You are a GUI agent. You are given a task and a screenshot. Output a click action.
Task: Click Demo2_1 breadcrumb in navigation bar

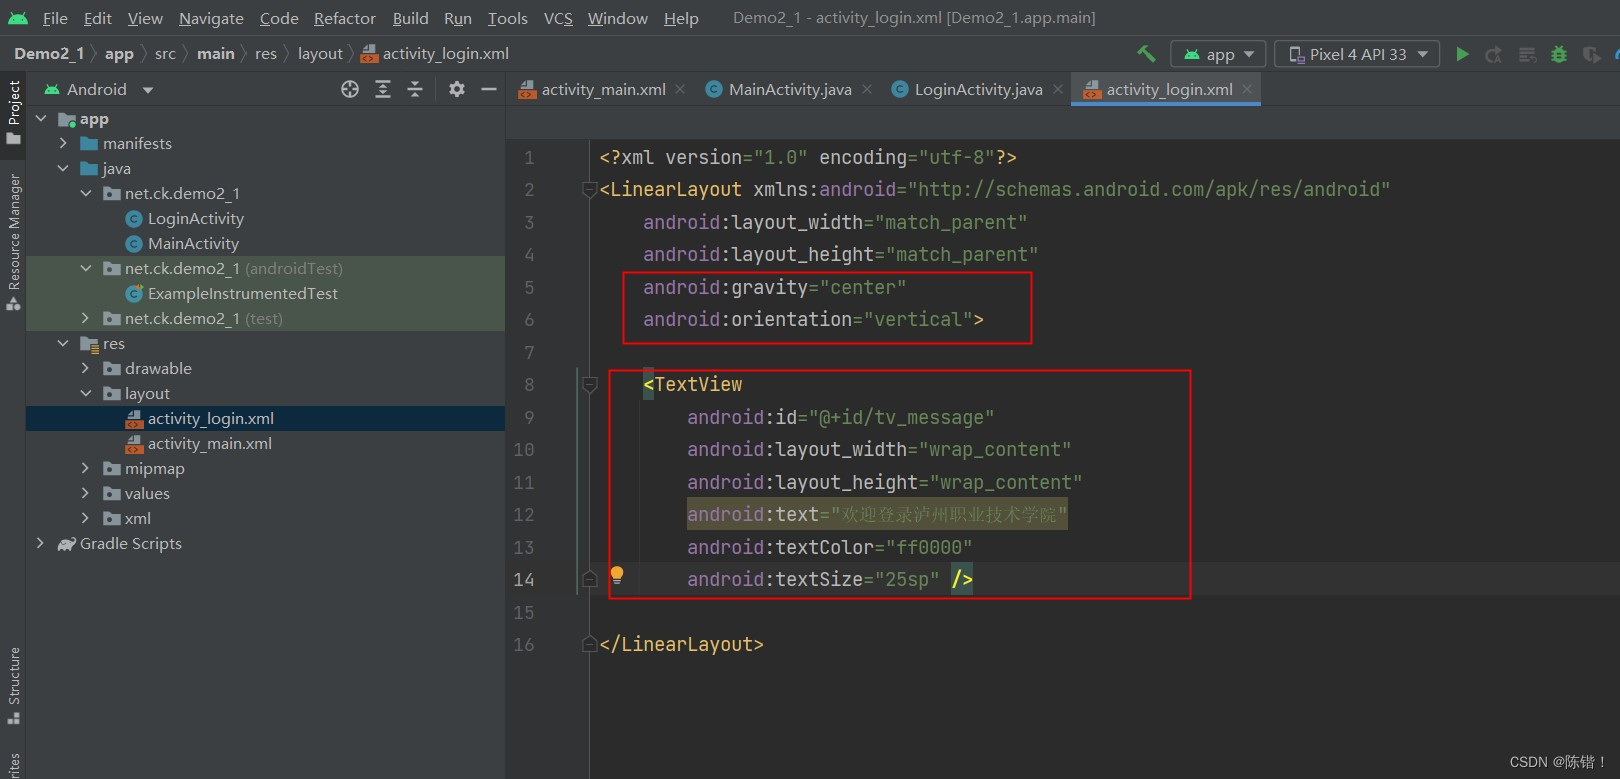[49, 54]
